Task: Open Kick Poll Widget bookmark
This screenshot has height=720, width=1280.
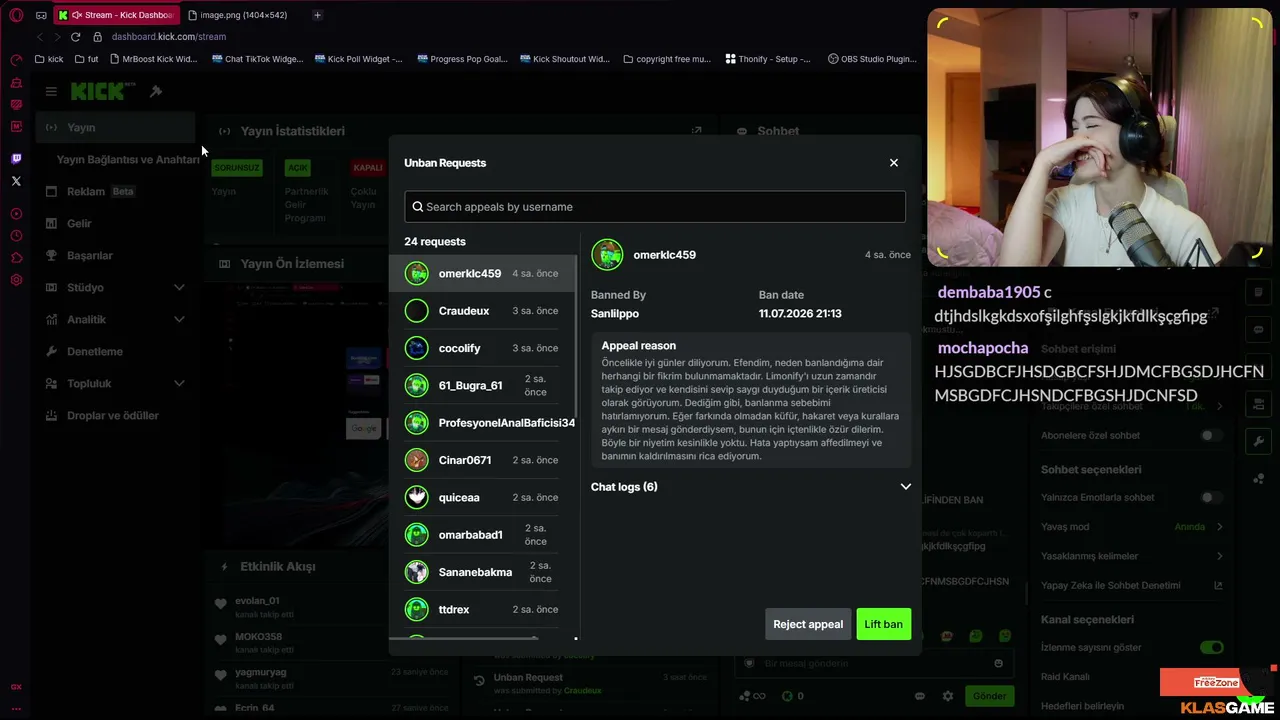Action: (x=358, y=59)
